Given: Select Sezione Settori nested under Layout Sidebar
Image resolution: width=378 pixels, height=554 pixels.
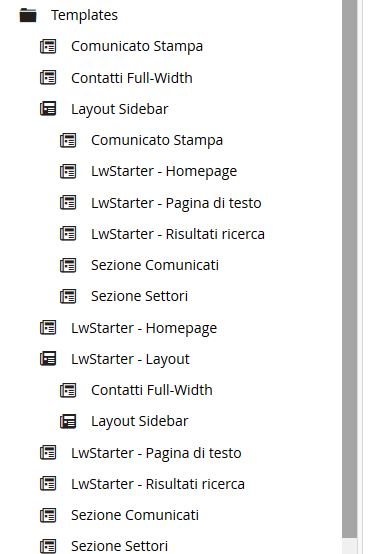Looking at the screenshot, I should click(x=139, y=296).
